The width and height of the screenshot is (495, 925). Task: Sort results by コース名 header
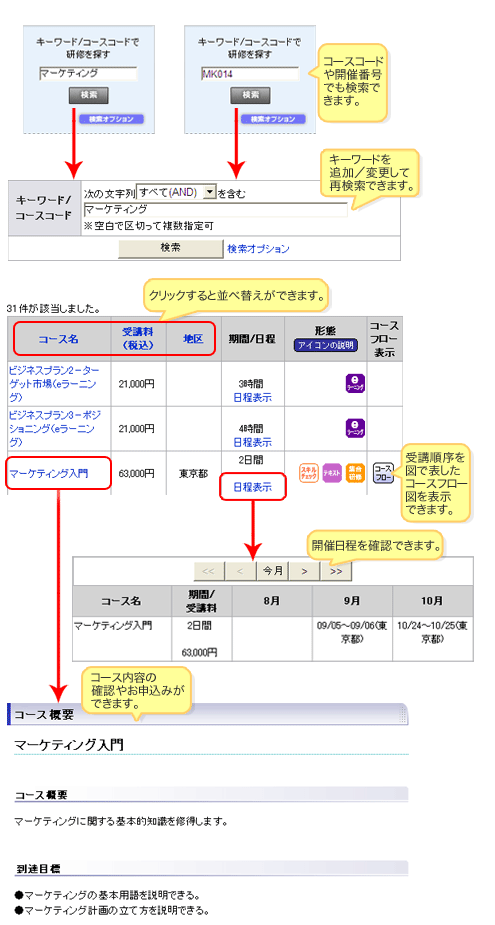58,339
